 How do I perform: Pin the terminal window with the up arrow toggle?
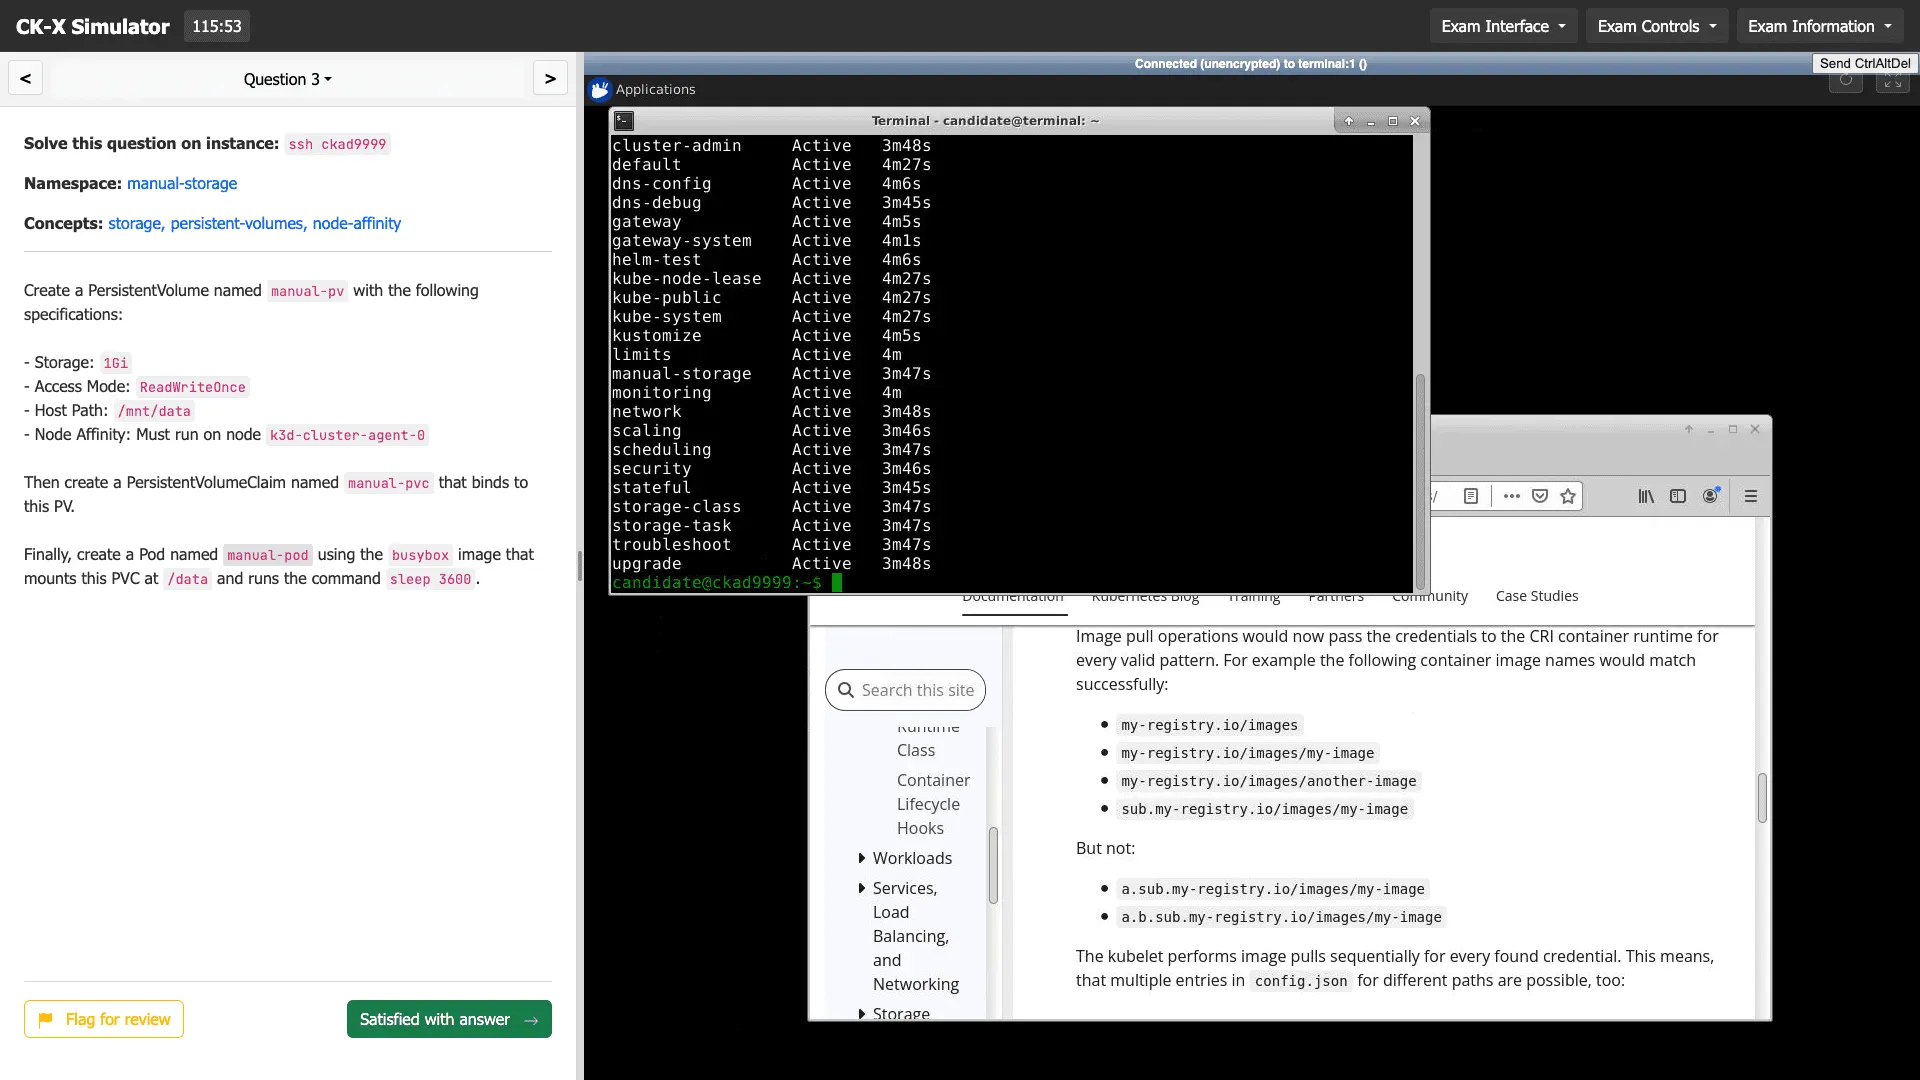click(1348, 120)
